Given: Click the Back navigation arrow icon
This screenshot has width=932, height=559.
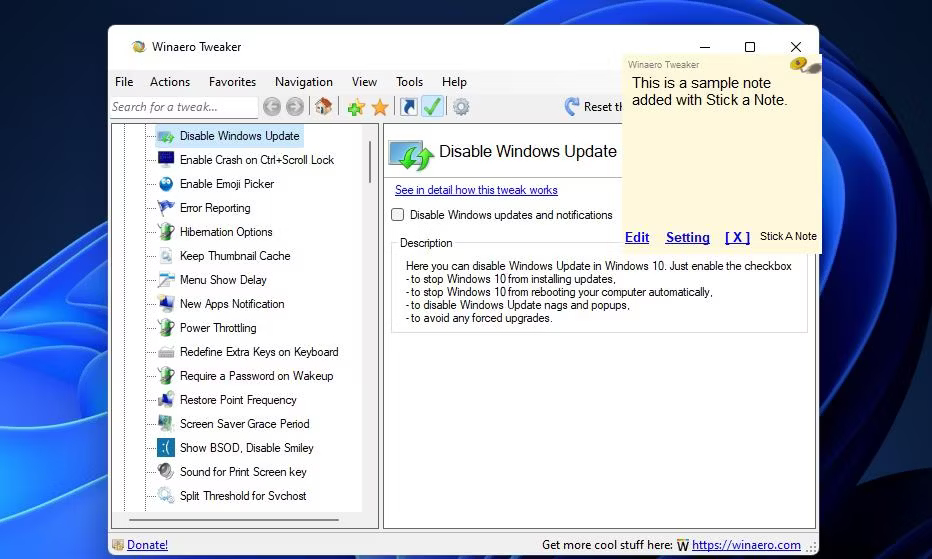Looking at the screenshot, I should [x=272, y=107].
